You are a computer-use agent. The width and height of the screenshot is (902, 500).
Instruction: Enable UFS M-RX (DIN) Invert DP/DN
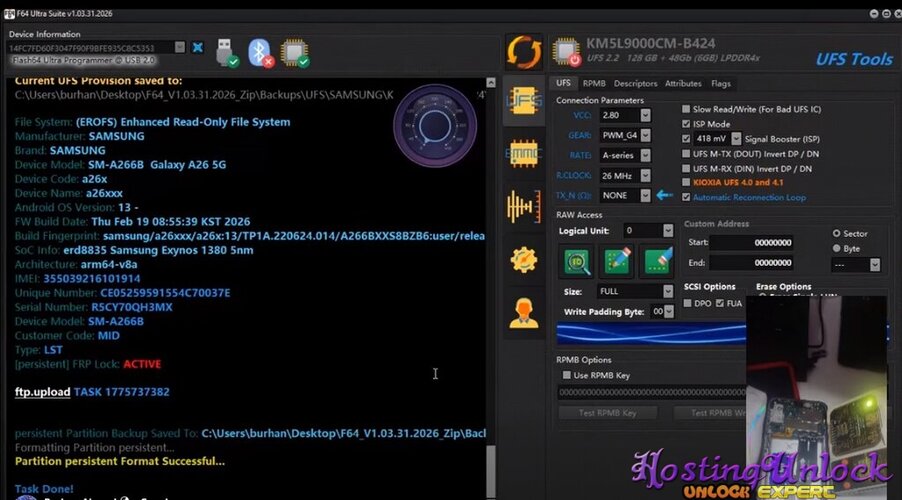(x=686, y=169)
